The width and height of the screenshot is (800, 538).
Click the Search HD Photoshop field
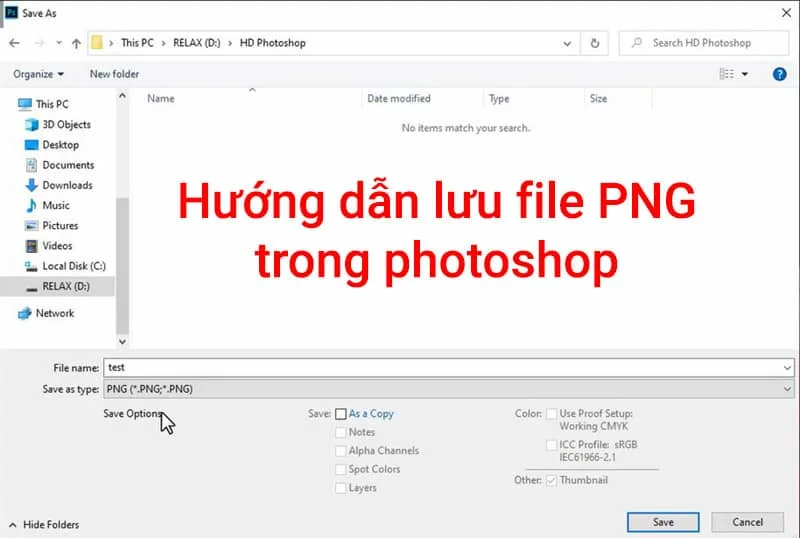(704, 43)
